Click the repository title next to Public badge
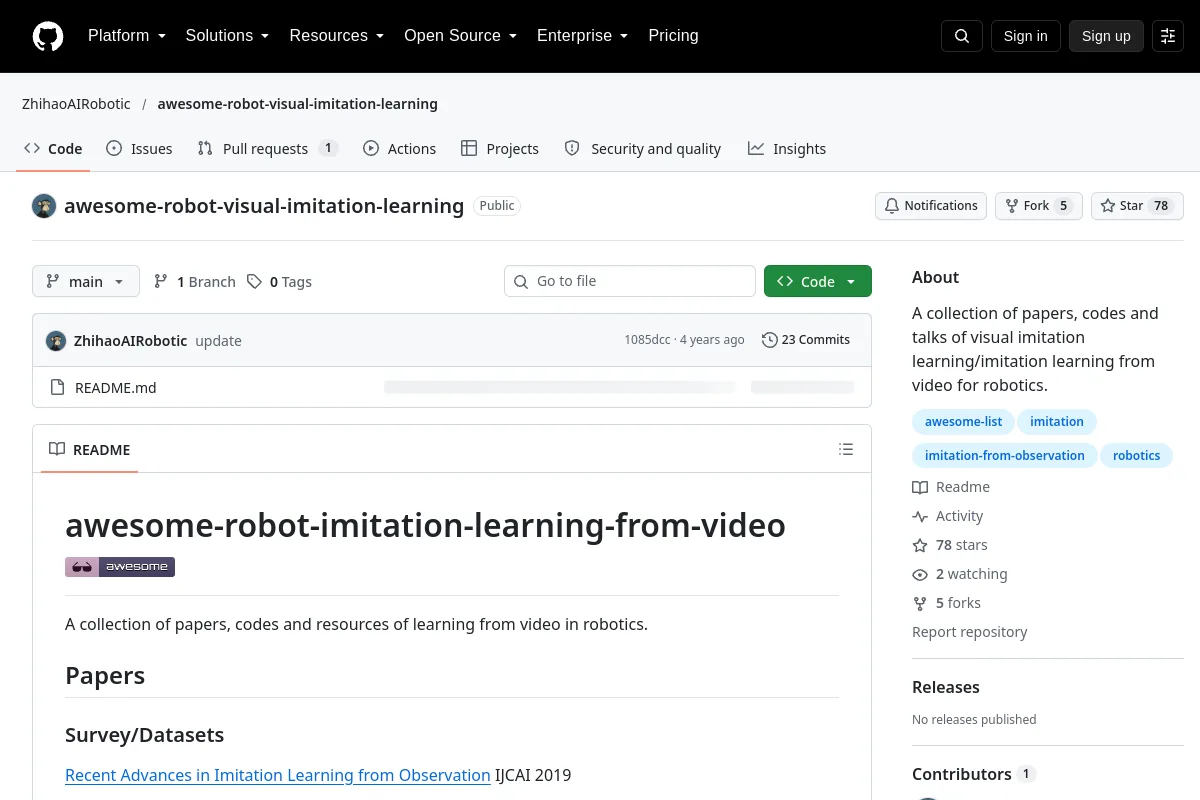Image resolution: width=1200 pixels, height=800 pixels. 264,206
